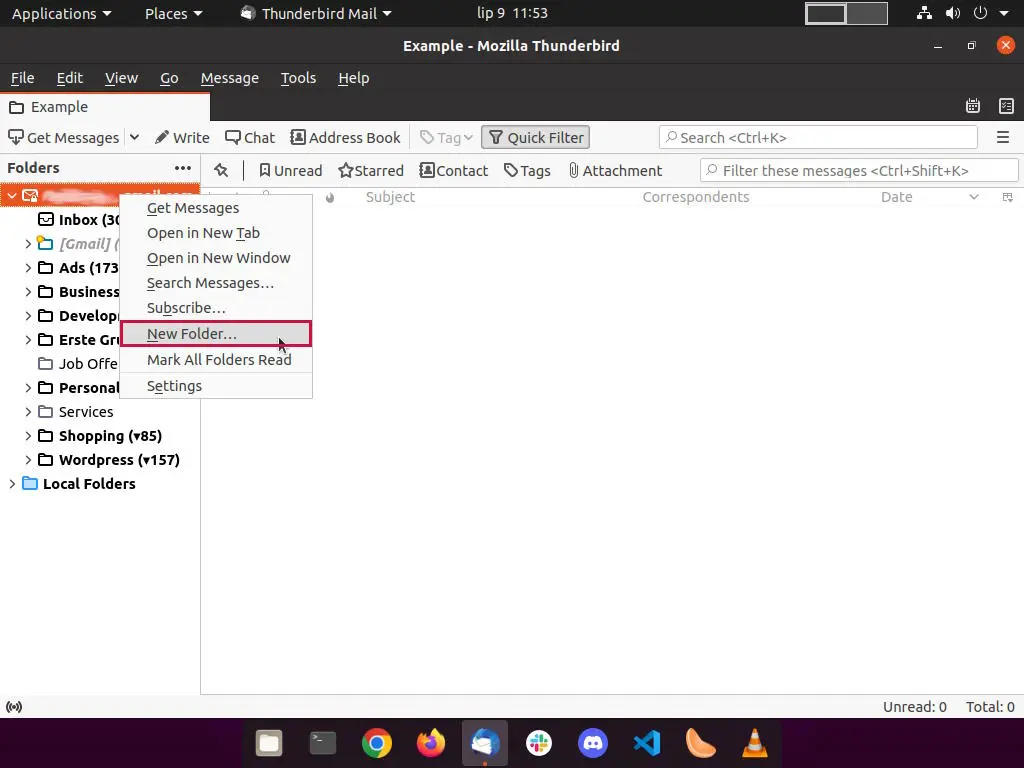Open the Get Messages dropdown arrow
Screen dimensions: 1024x768
(x=135, y=138)
